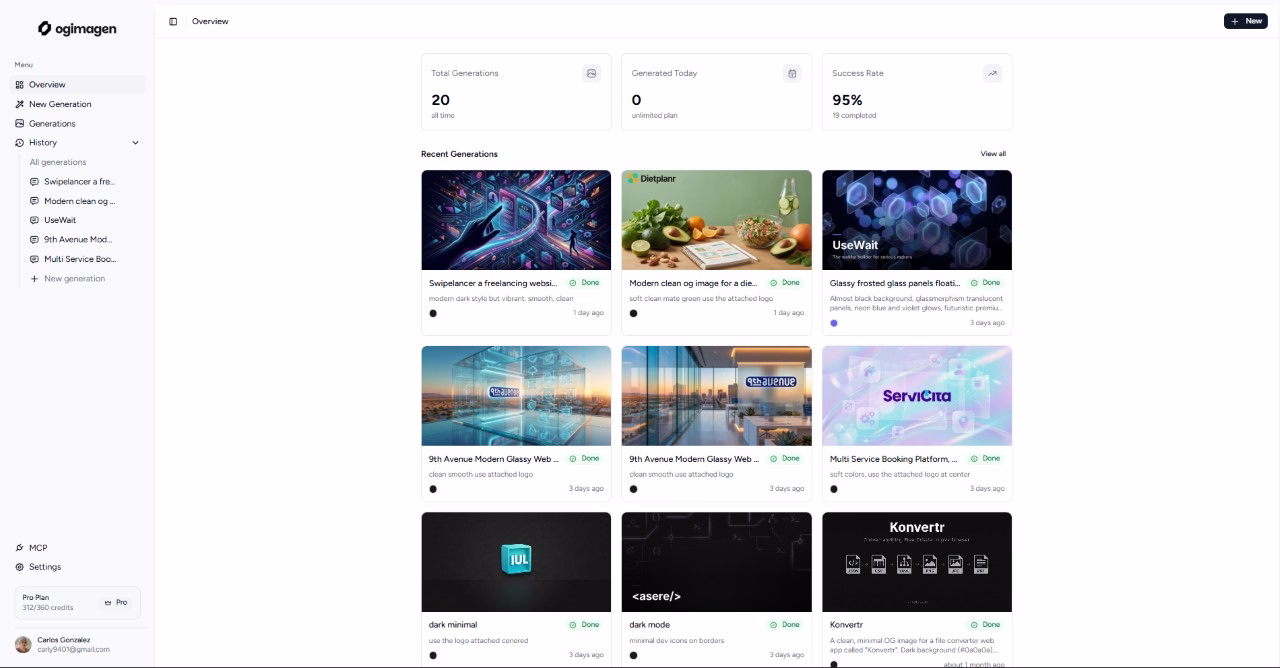This screenshot has height=668, width=1280.
Task: Click View all recent generations
Action: click(993, 154)
